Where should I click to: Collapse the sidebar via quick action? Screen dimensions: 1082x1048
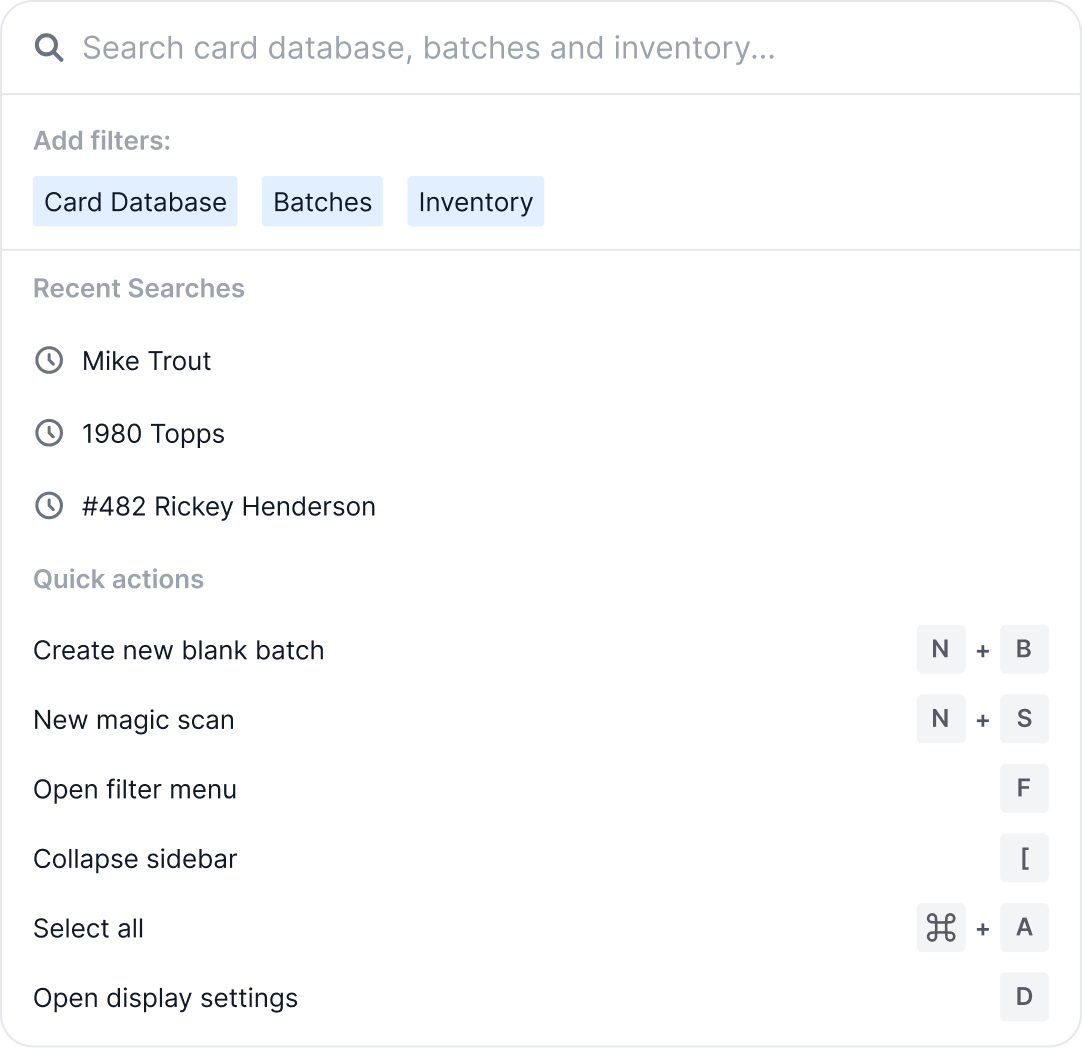coord(134,858)
